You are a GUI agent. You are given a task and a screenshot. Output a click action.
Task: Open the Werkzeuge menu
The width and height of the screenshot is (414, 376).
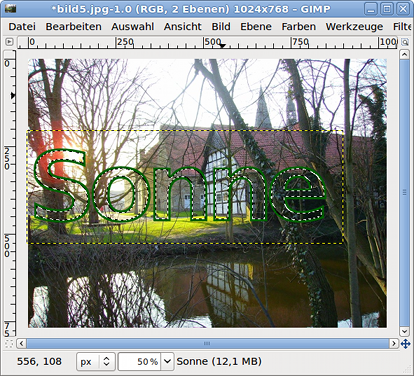coord(354,27)
